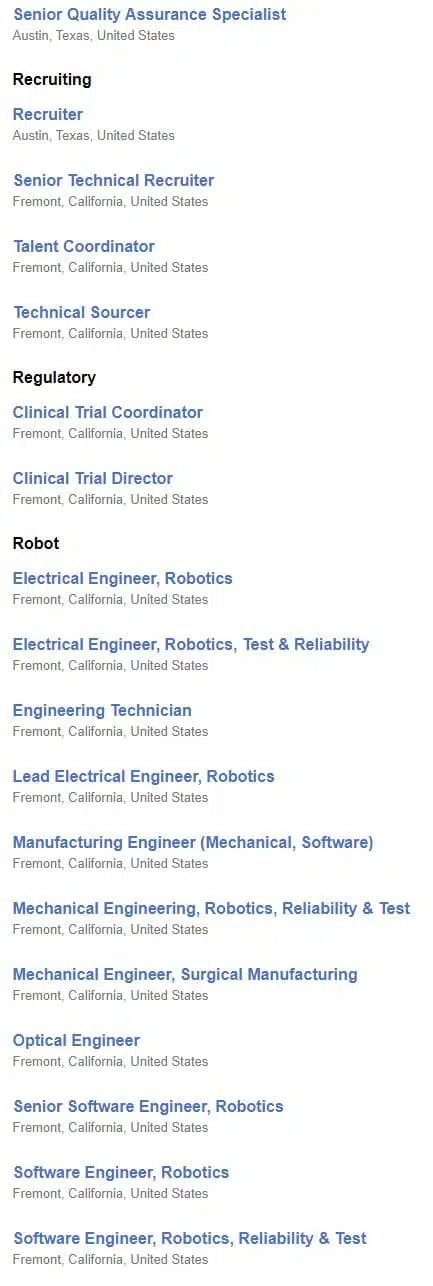433x1286 pixels.
Task: Open Mechanical Engineer, Surgical Manufacturing job
Action: tap(185, 975)
